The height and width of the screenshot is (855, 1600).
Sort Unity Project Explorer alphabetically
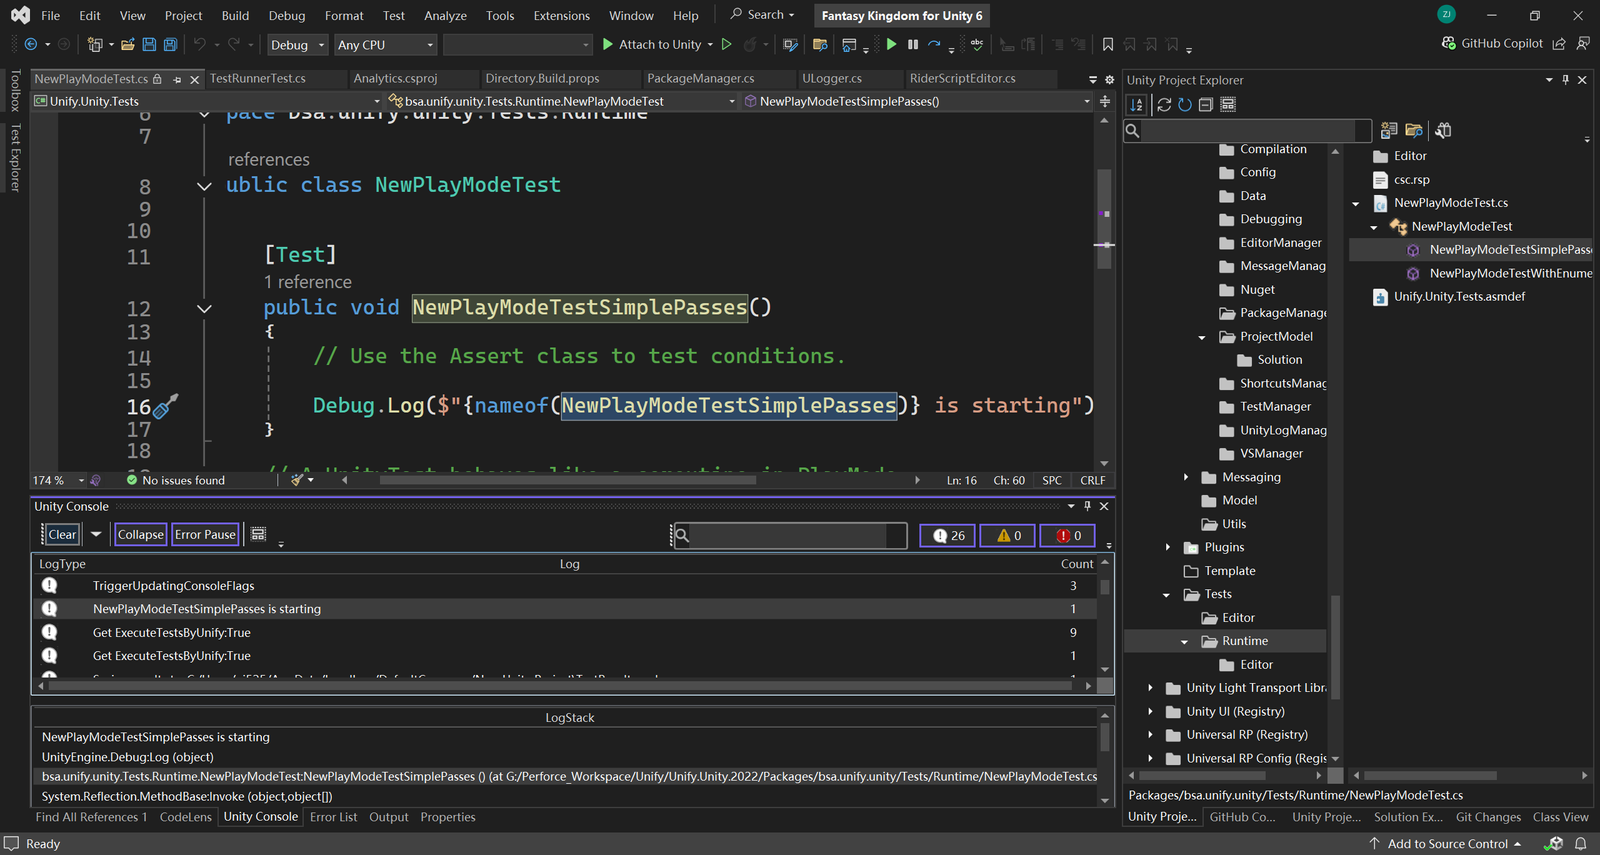pos(1137,105)
